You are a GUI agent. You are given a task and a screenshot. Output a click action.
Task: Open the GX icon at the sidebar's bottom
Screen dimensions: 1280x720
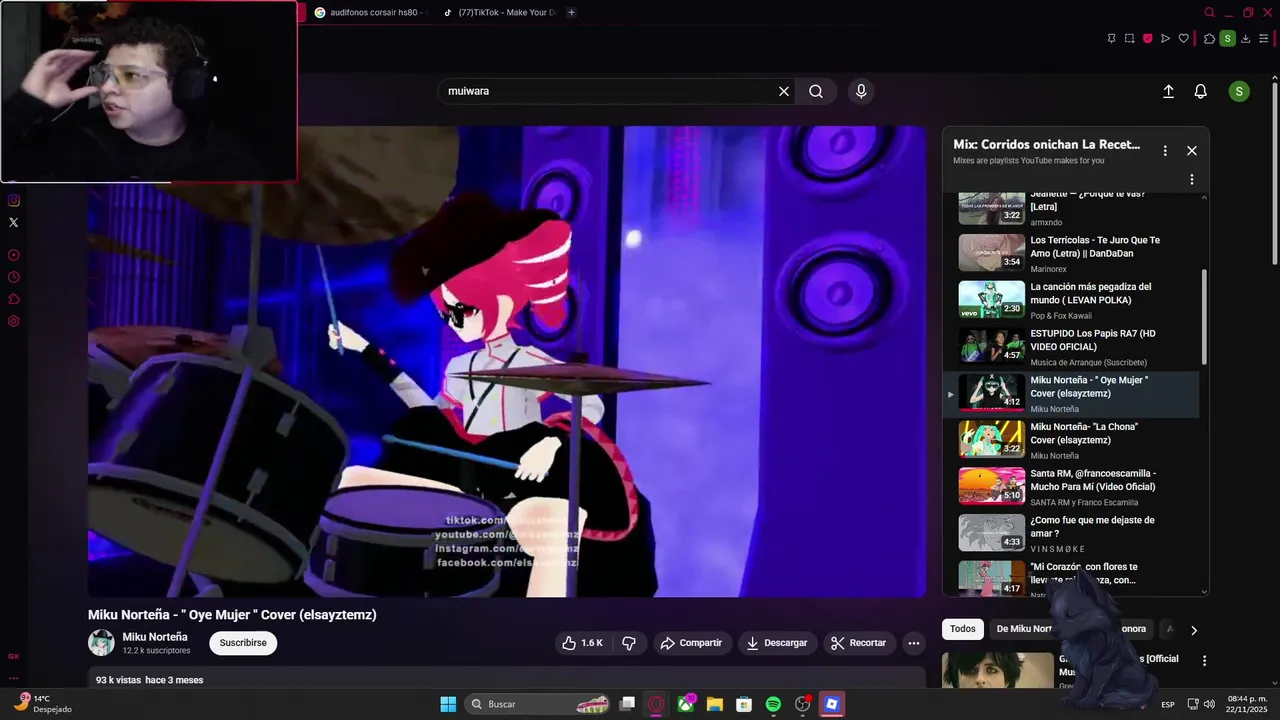coord(14,656)
